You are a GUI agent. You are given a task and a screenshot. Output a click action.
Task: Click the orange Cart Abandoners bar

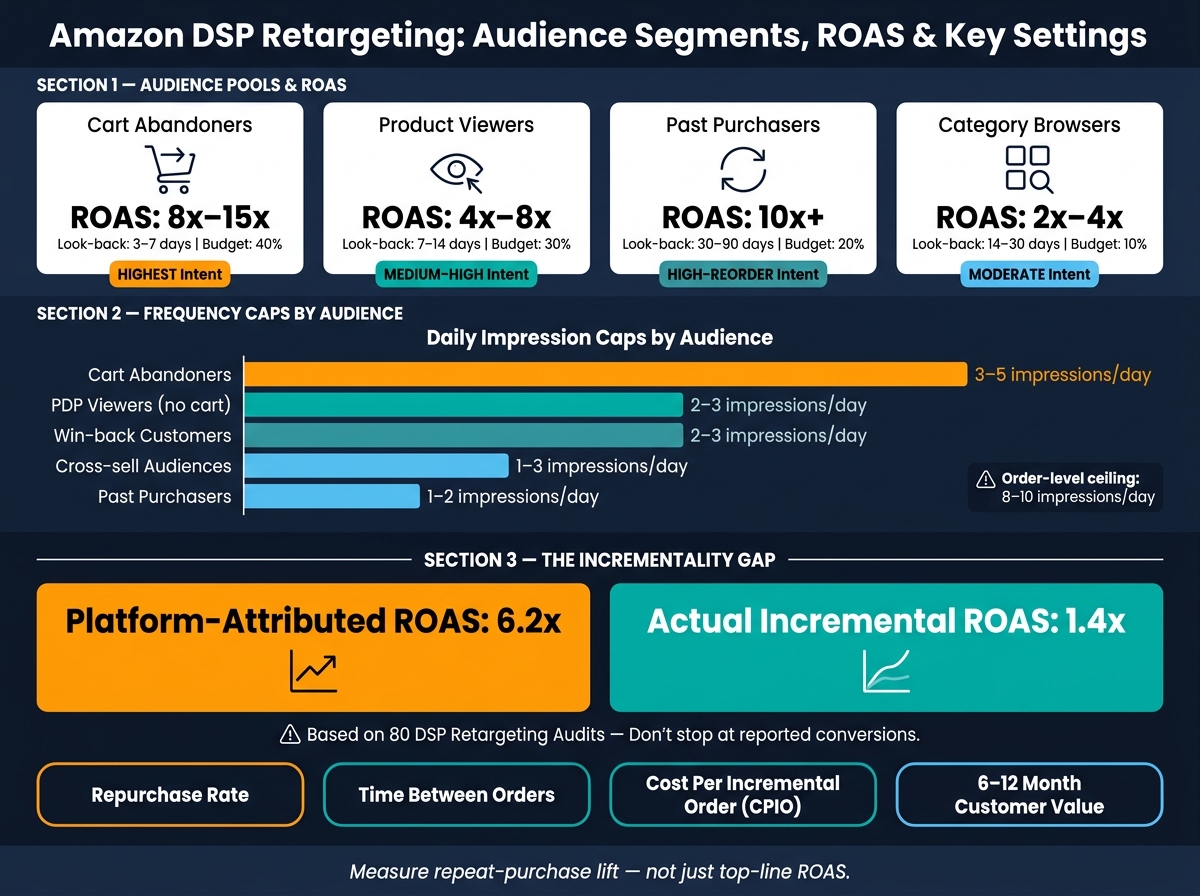(606, 374)
